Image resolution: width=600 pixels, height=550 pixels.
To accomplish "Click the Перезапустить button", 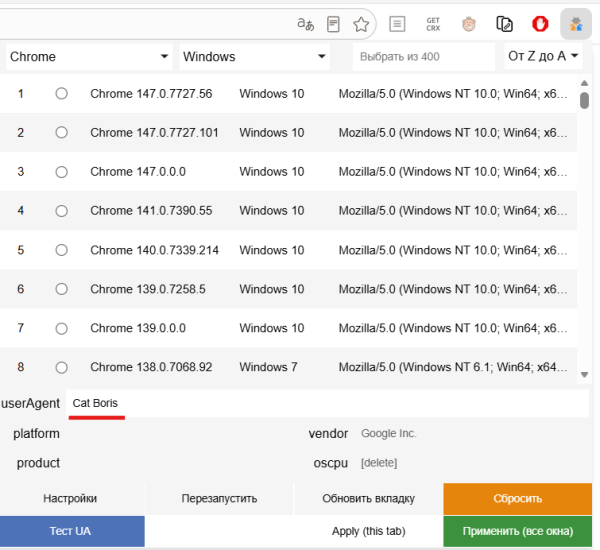I will point(219,498).
